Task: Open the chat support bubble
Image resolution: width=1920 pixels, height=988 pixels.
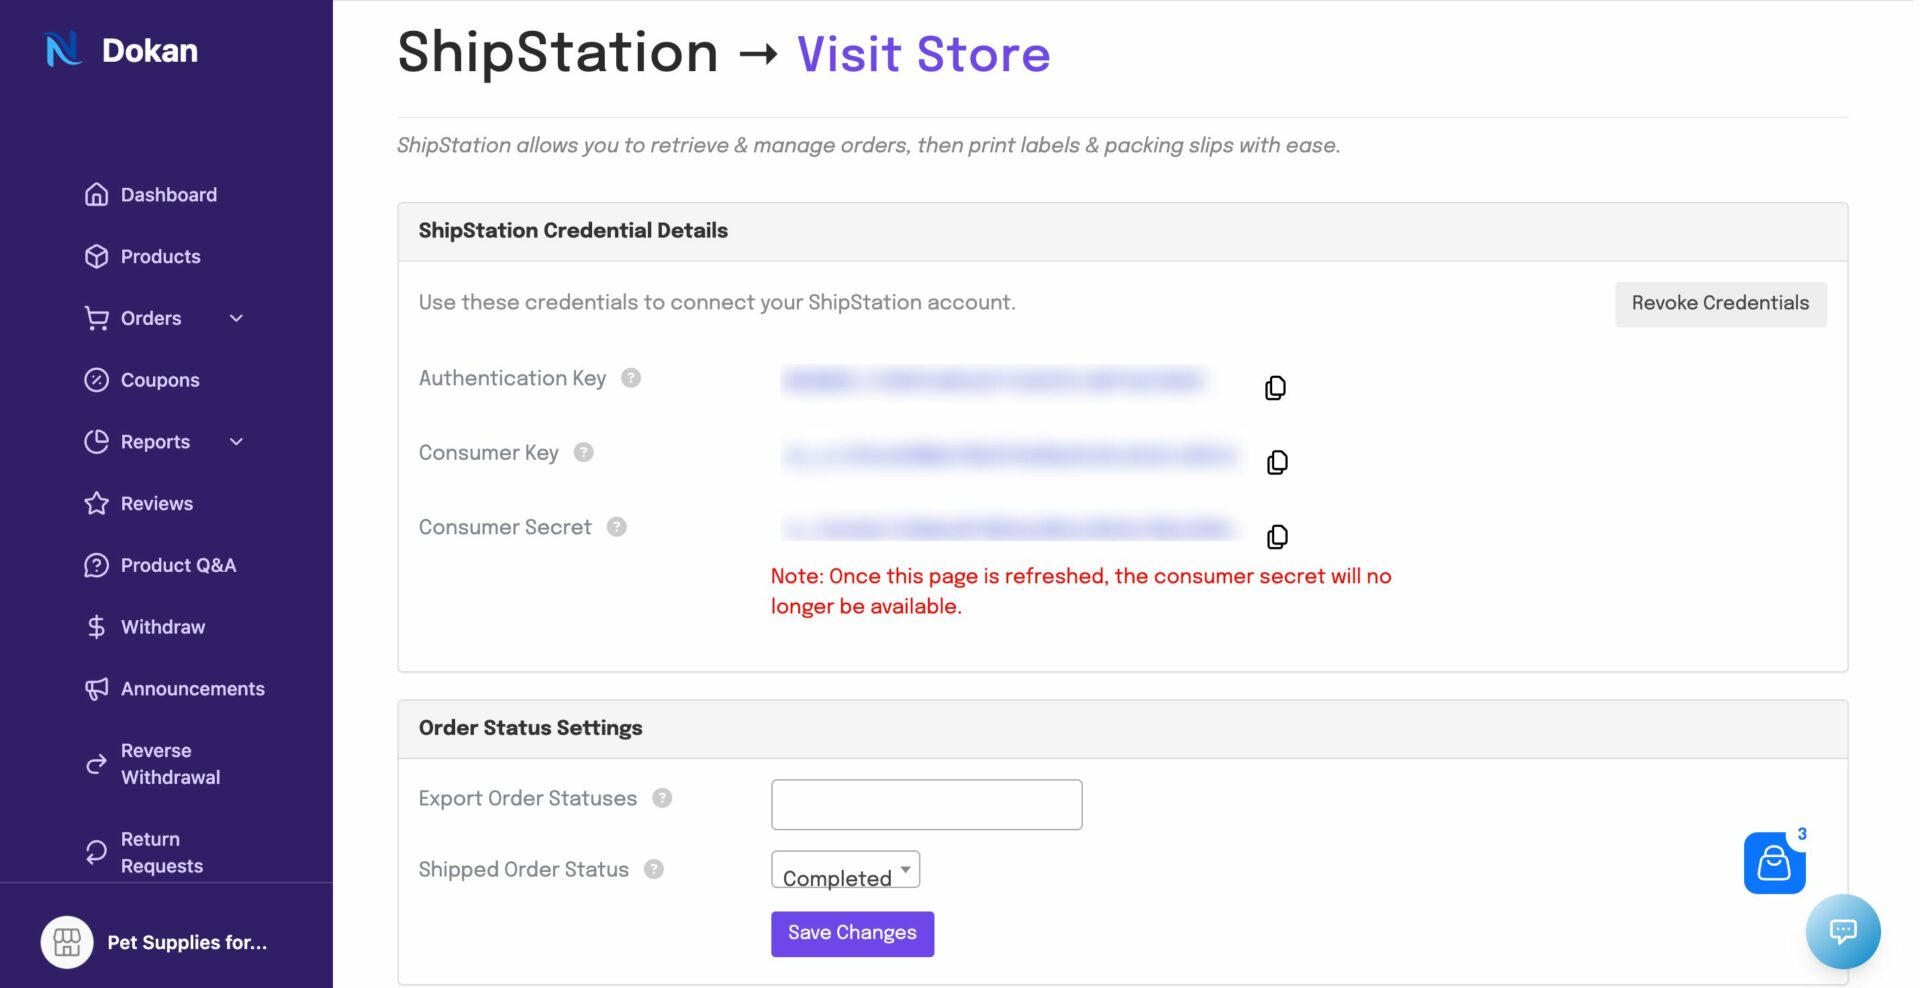Action: coord(1843,931)
